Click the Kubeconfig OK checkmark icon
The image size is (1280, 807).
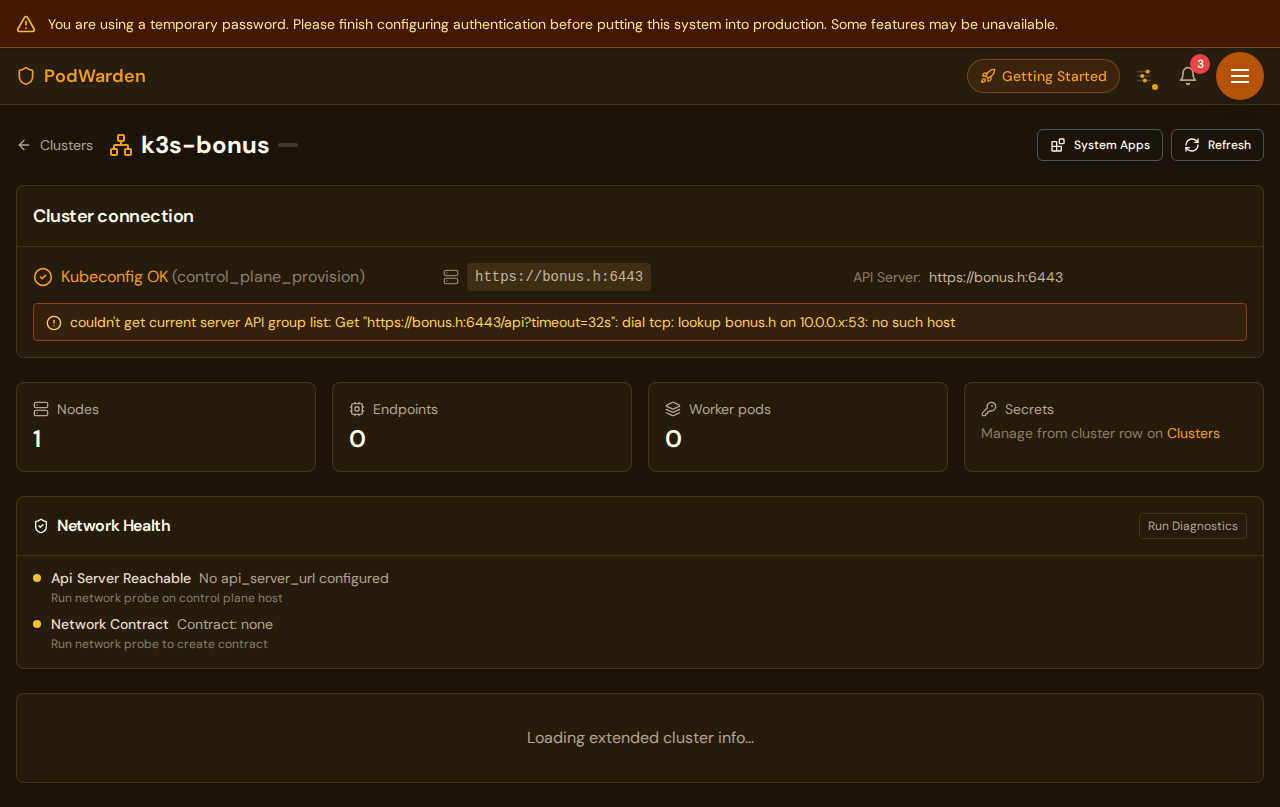[42, 276]
